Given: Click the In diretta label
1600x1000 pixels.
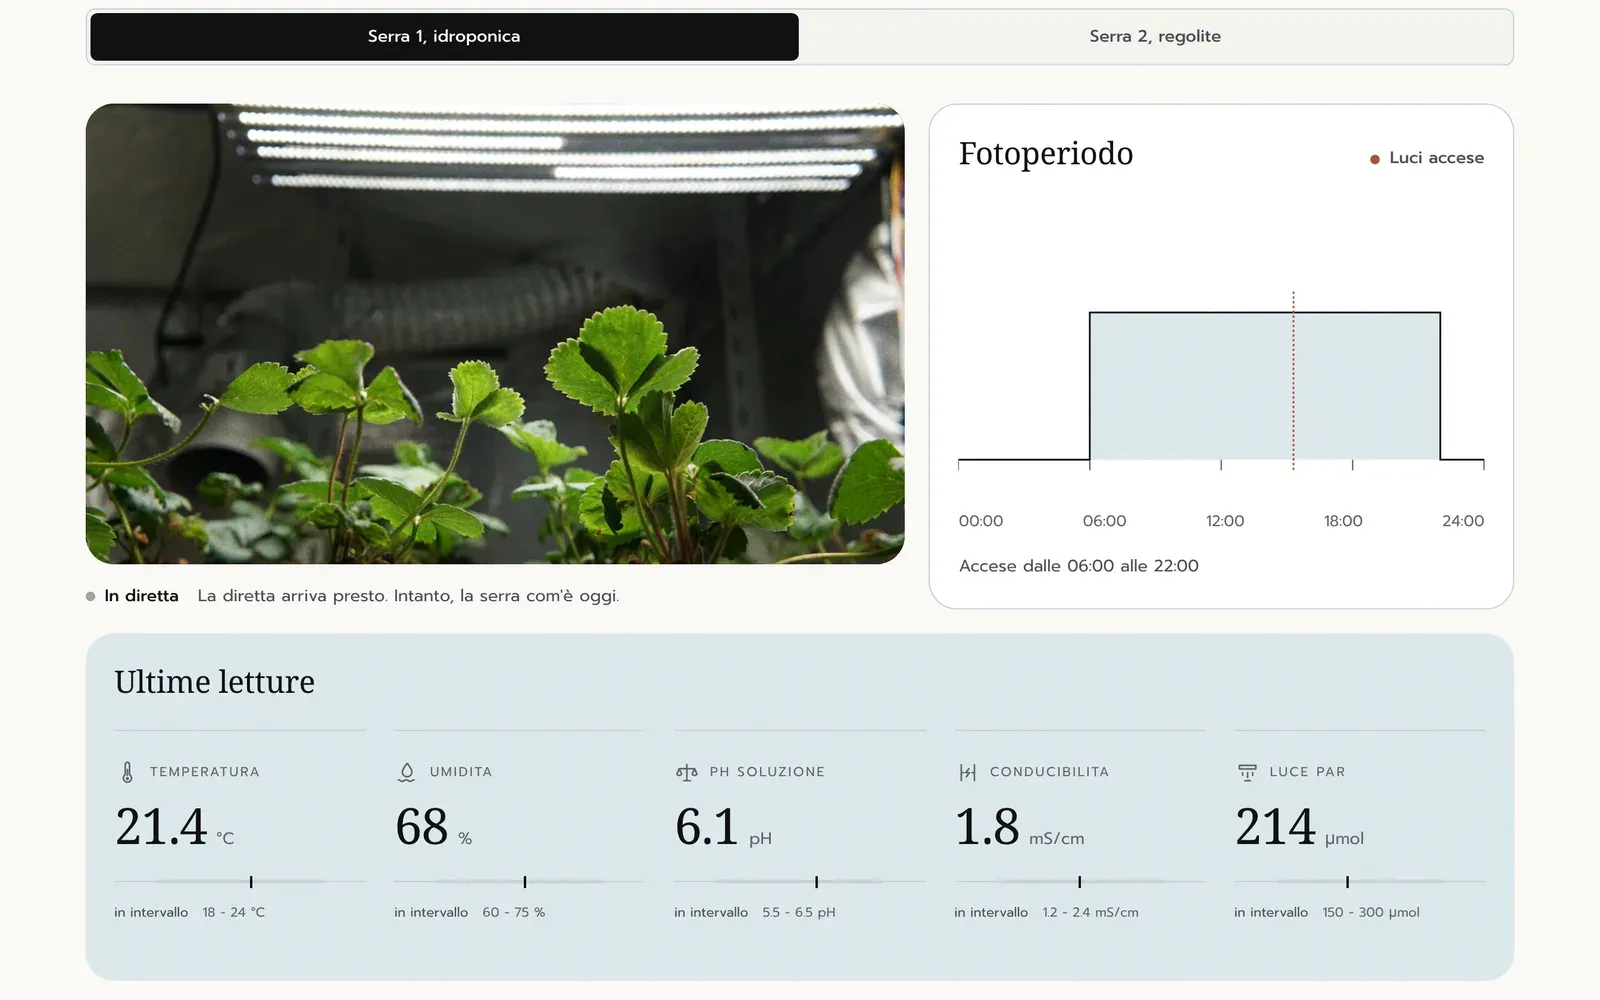Looking at the screenshot, I should pos(141,596).
